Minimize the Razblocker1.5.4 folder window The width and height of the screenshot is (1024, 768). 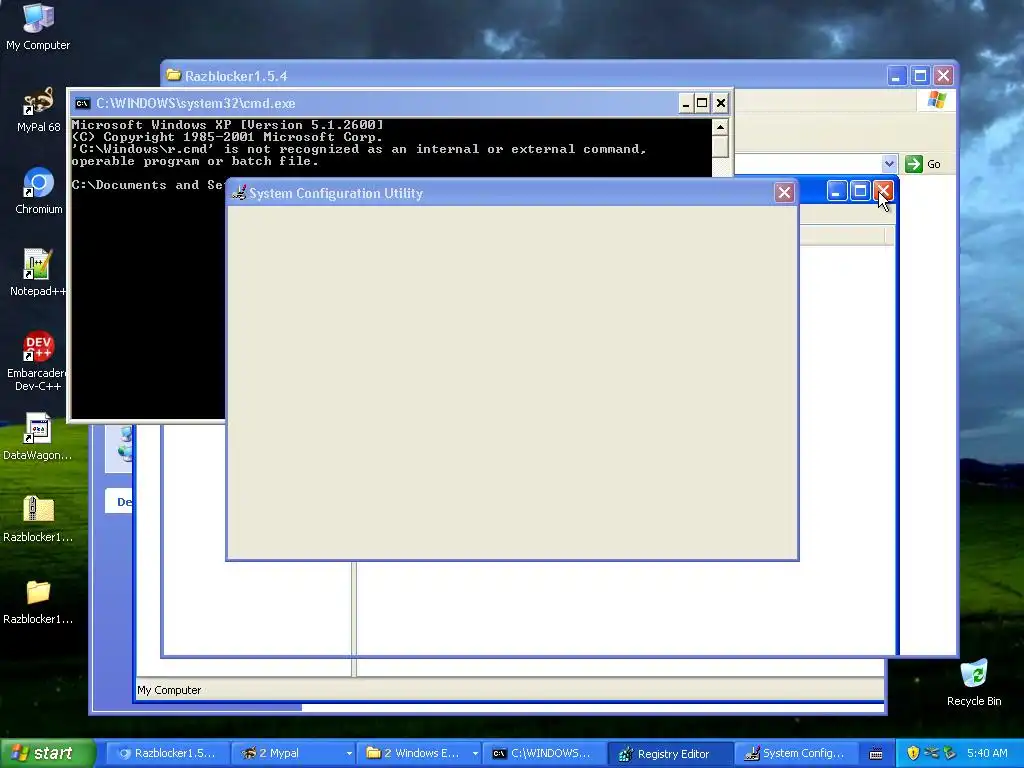(x=896, y=76)
